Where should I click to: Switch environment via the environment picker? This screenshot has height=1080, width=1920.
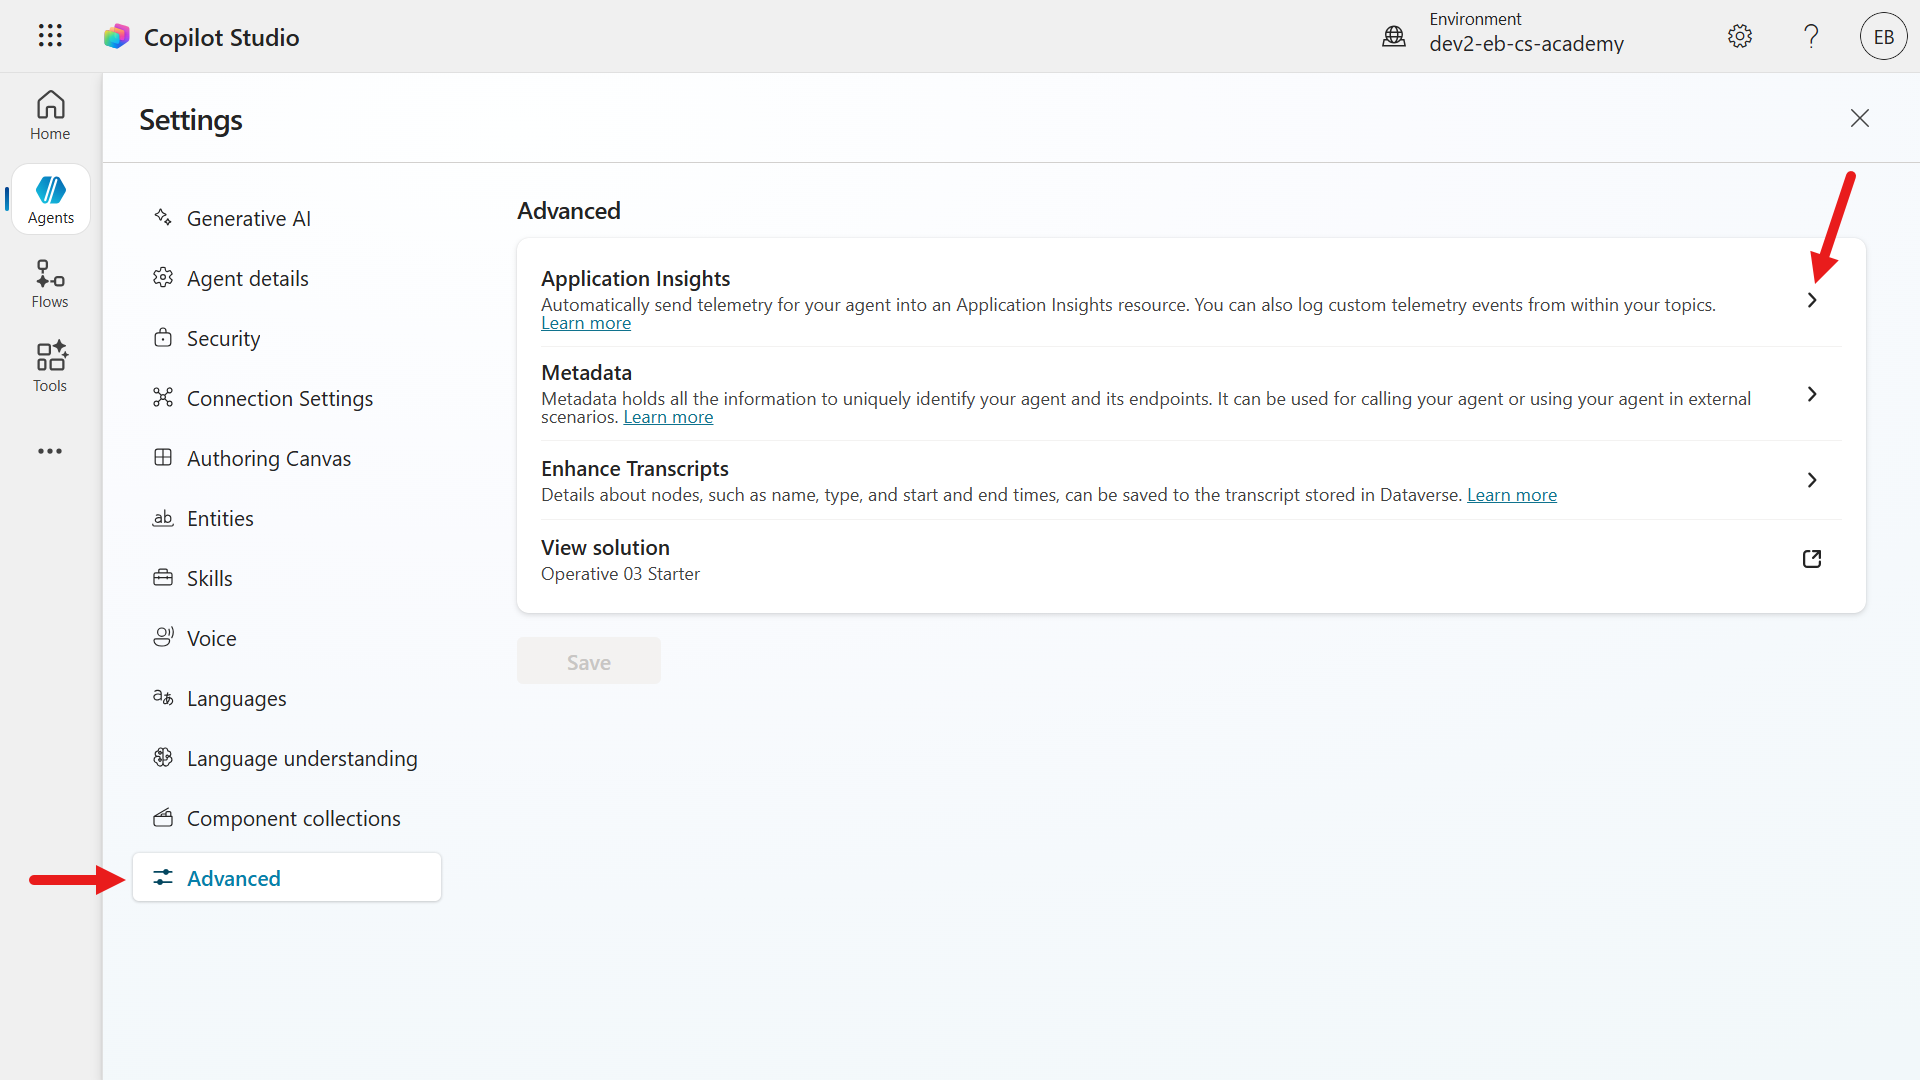(1526, 32)
